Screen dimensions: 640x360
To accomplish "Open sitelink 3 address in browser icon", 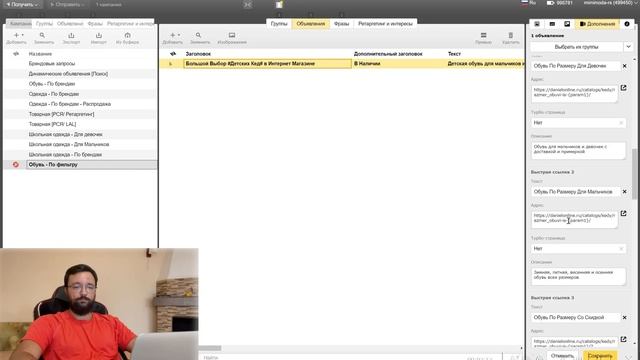I will point(624,339).
